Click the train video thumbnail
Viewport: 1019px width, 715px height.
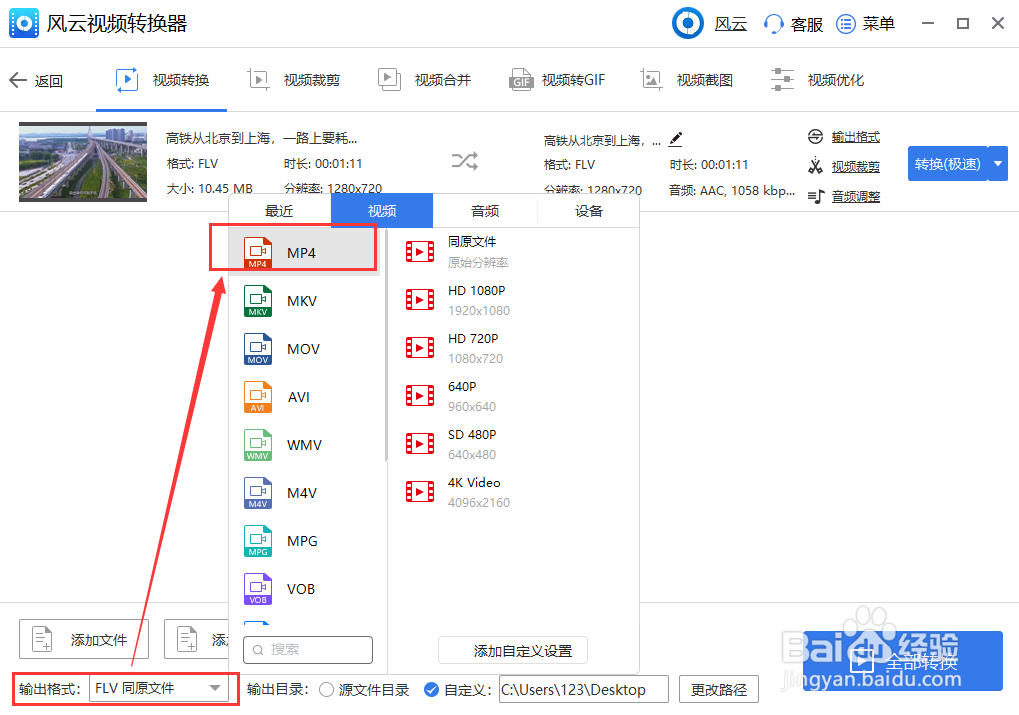[83, 162]
